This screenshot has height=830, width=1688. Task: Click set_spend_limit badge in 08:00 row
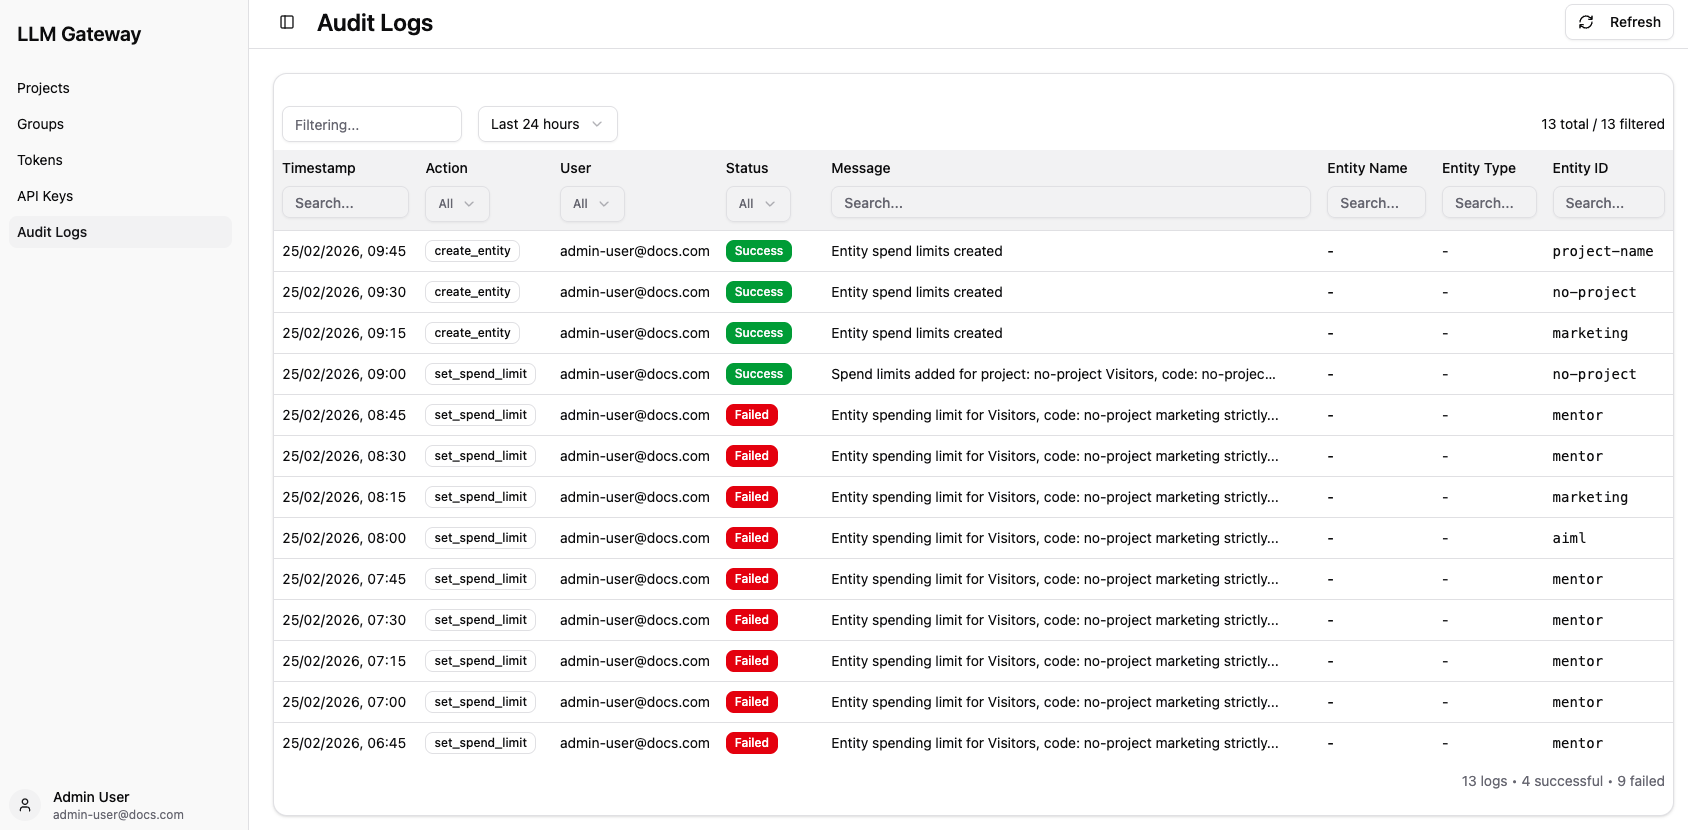click(x=481, y=538)
